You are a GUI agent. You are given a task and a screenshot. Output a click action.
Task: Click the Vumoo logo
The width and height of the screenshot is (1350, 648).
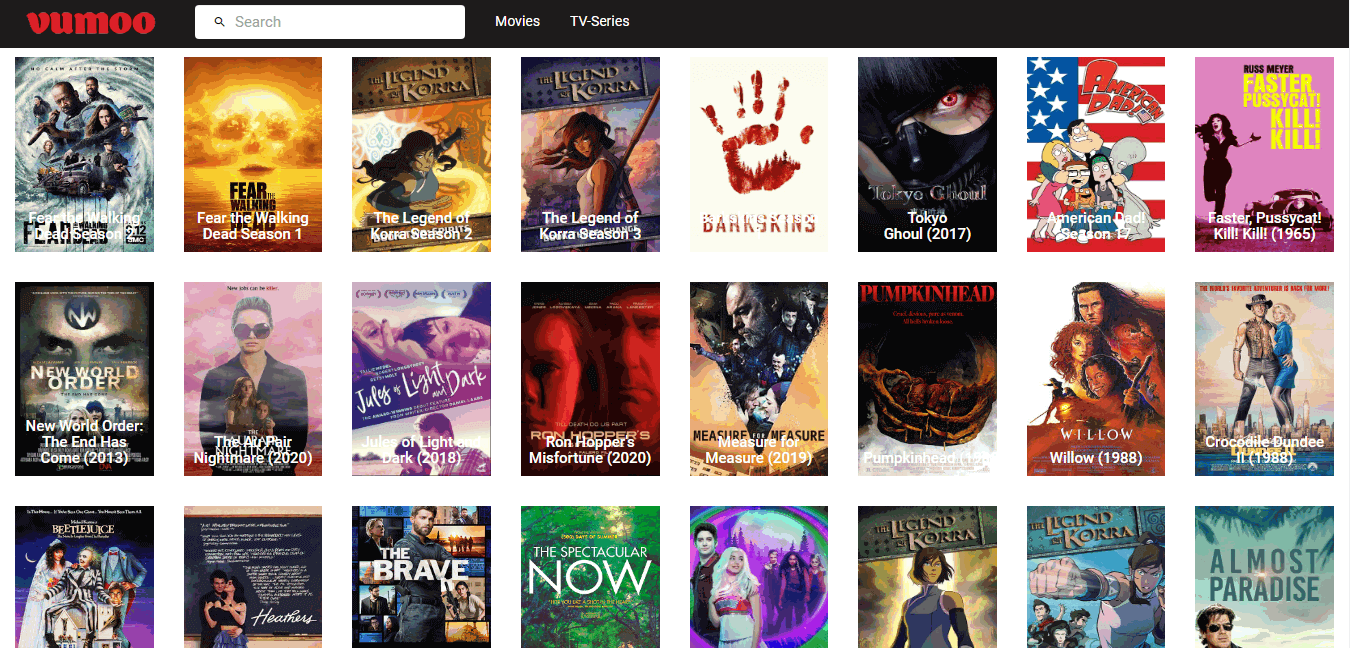click(x=91, y=22)
